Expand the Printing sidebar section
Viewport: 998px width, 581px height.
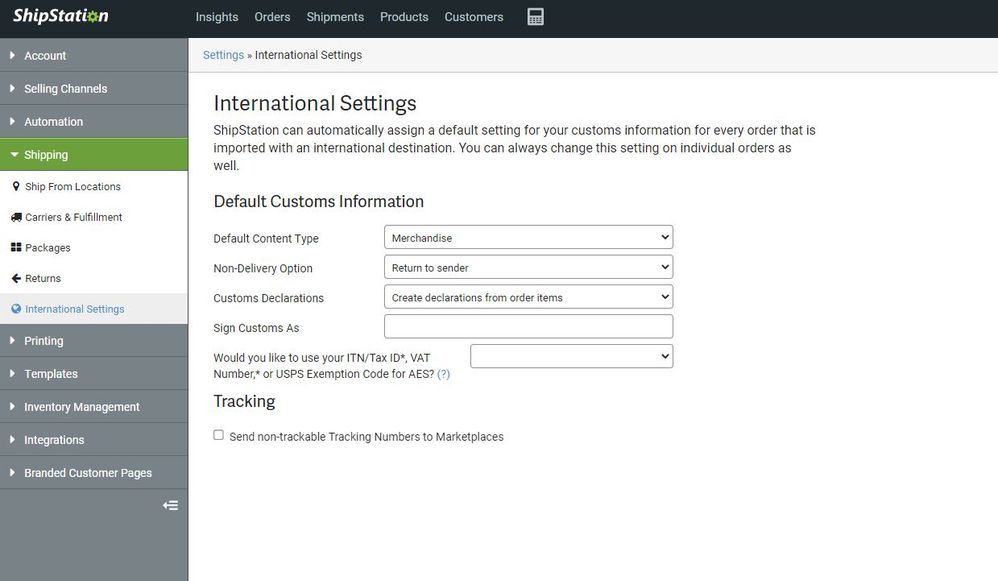(x=43, y=341)
